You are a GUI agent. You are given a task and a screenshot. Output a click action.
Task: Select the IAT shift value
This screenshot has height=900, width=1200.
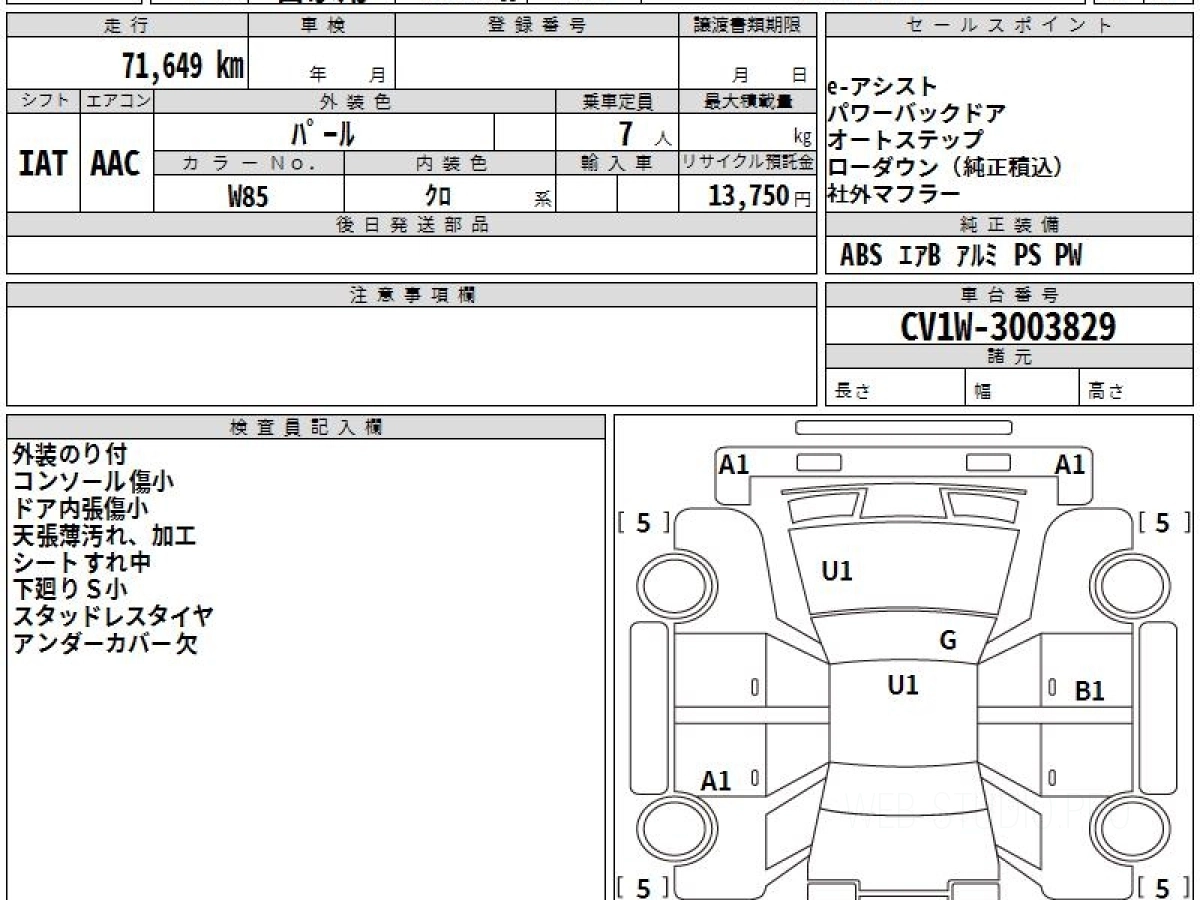point(43,163)
